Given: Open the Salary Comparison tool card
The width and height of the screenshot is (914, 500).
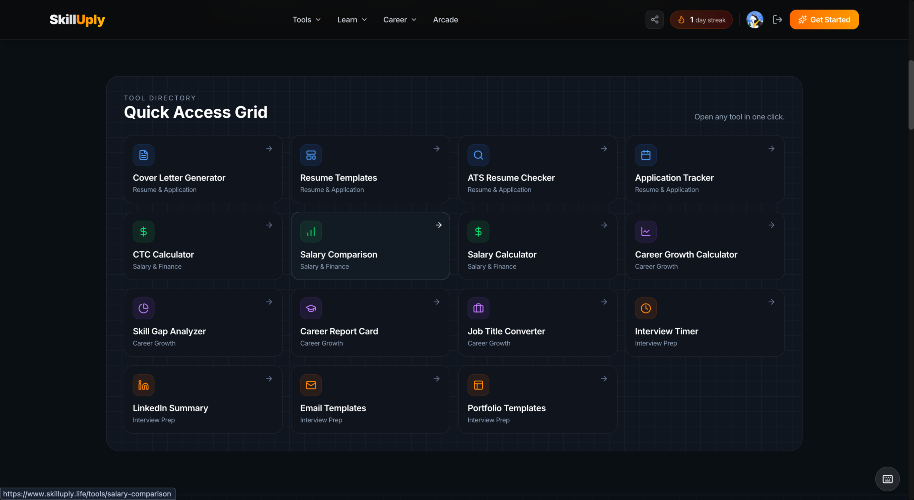Looking at the screenshot, I should pyautogui.click(x=369, y=245).
